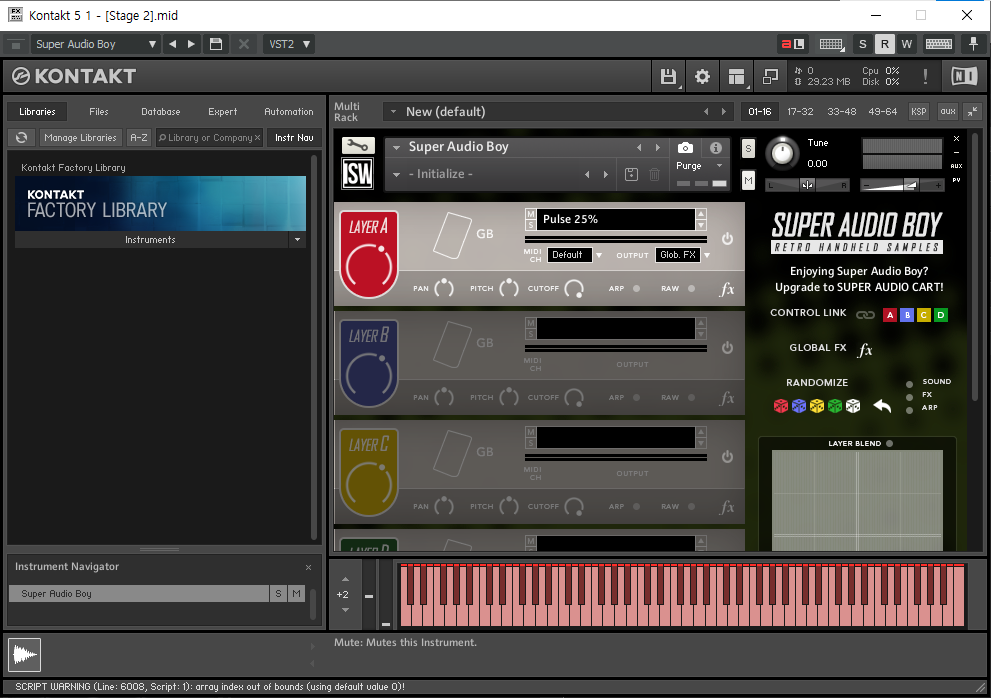Show instrument info icon
Screen dimensions: 991x698
pos(715,148)
